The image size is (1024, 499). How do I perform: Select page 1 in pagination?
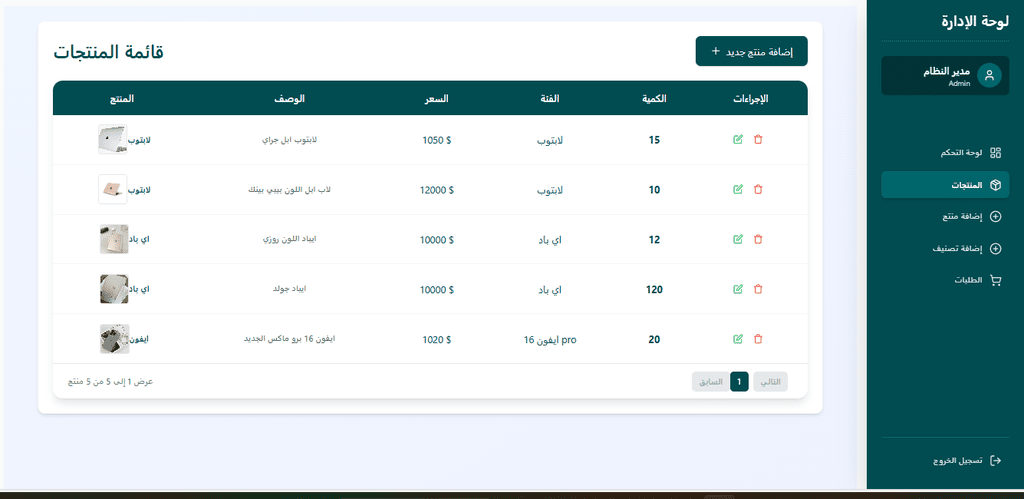pyautogui.click(x=739, y=381)
